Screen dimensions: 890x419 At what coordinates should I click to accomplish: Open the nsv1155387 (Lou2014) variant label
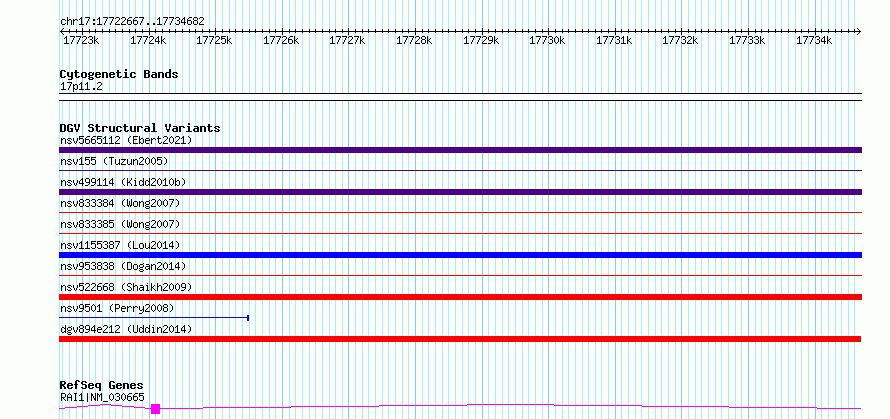[120, 245]
